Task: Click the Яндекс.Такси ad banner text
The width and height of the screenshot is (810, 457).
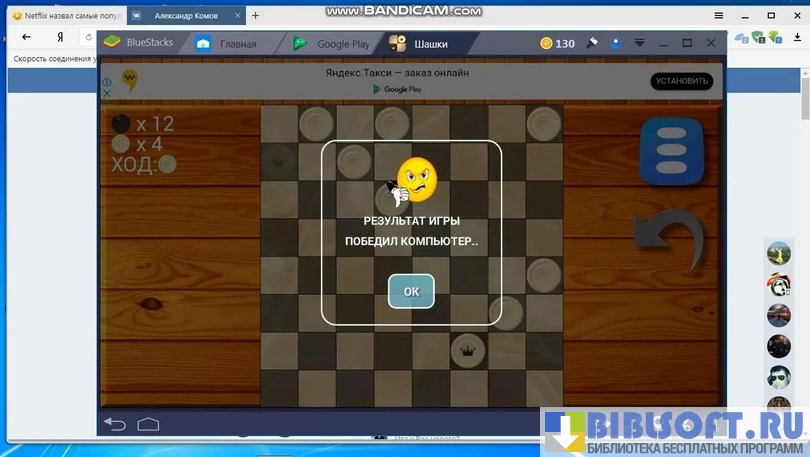Action: (397, 73)
